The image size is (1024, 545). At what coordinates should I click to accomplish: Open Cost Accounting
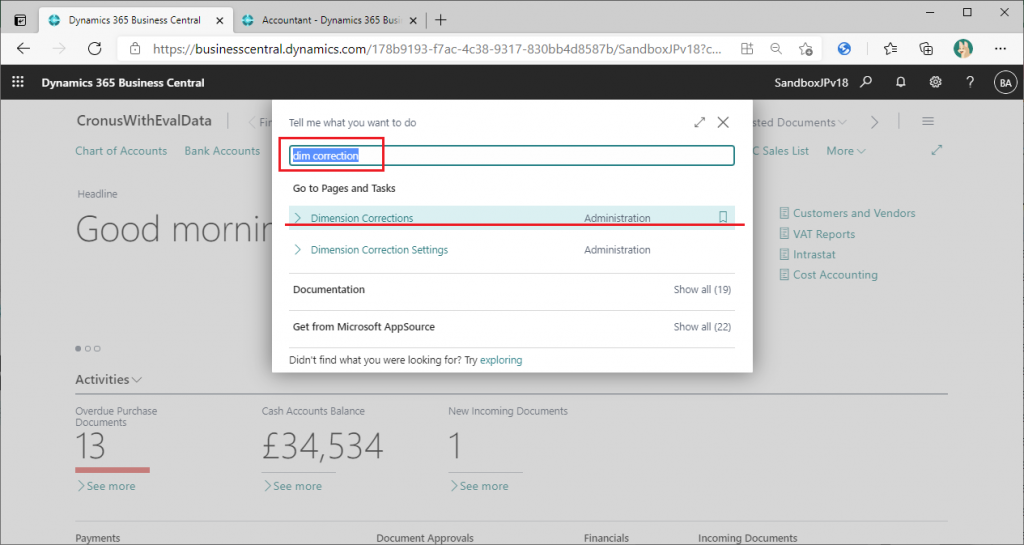(x=829, y=275)
